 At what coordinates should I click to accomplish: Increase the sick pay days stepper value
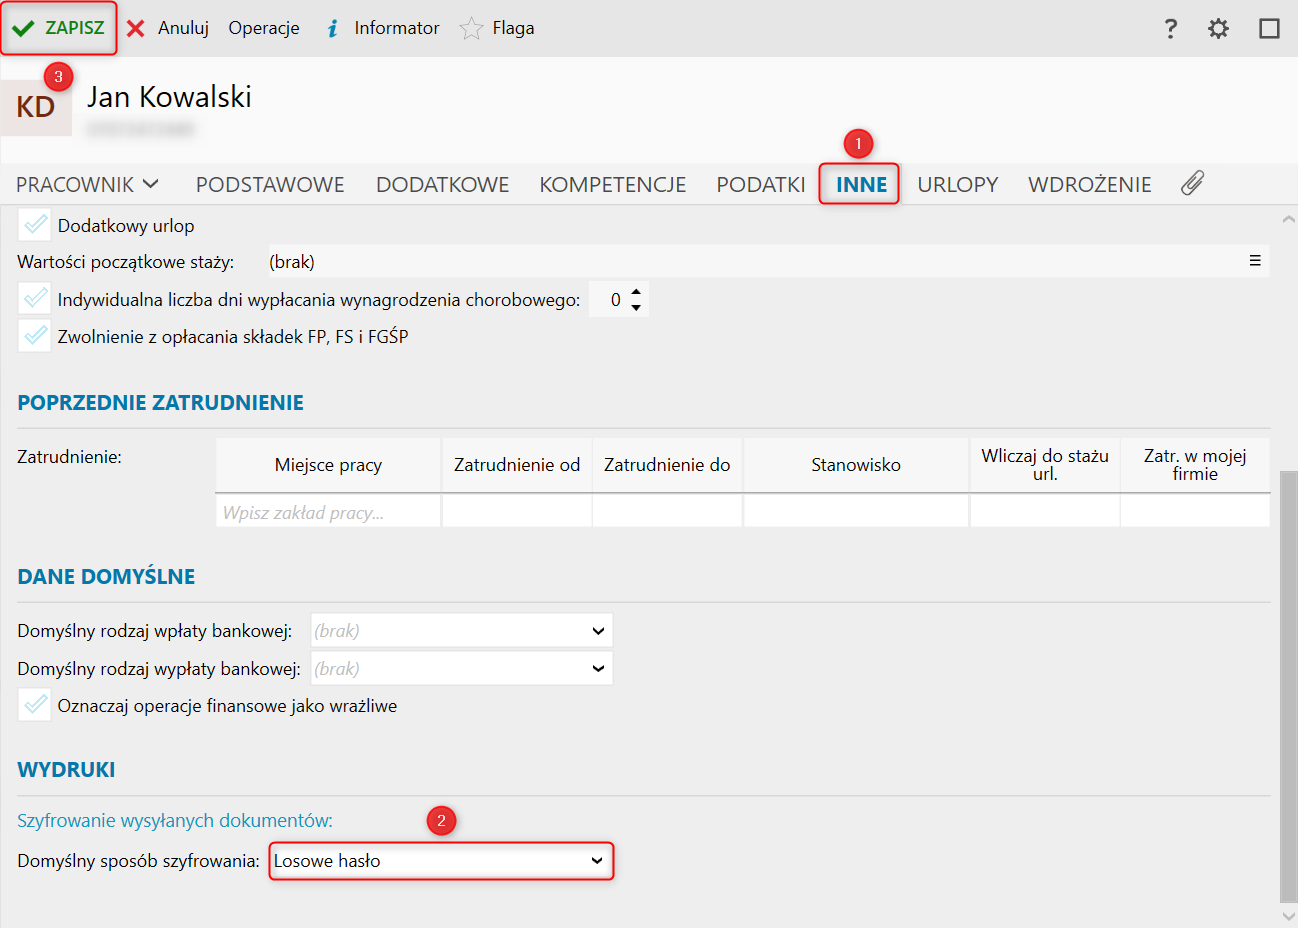pos(636,292)
